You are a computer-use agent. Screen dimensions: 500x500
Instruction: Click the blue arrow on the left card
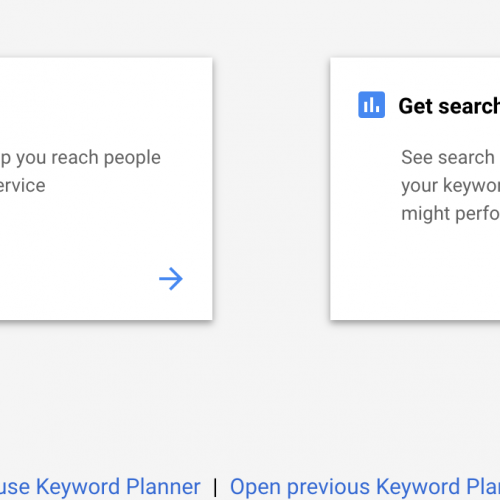(171, 279)
